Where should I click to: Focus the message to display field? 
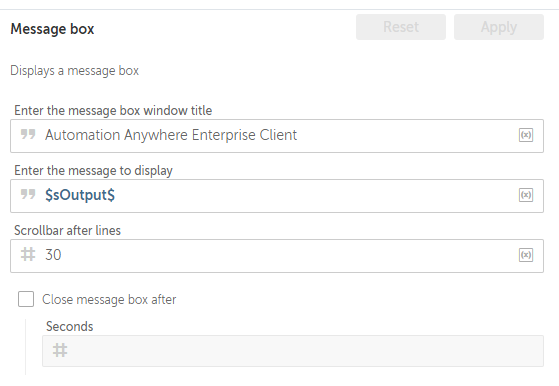pos(277,196)
